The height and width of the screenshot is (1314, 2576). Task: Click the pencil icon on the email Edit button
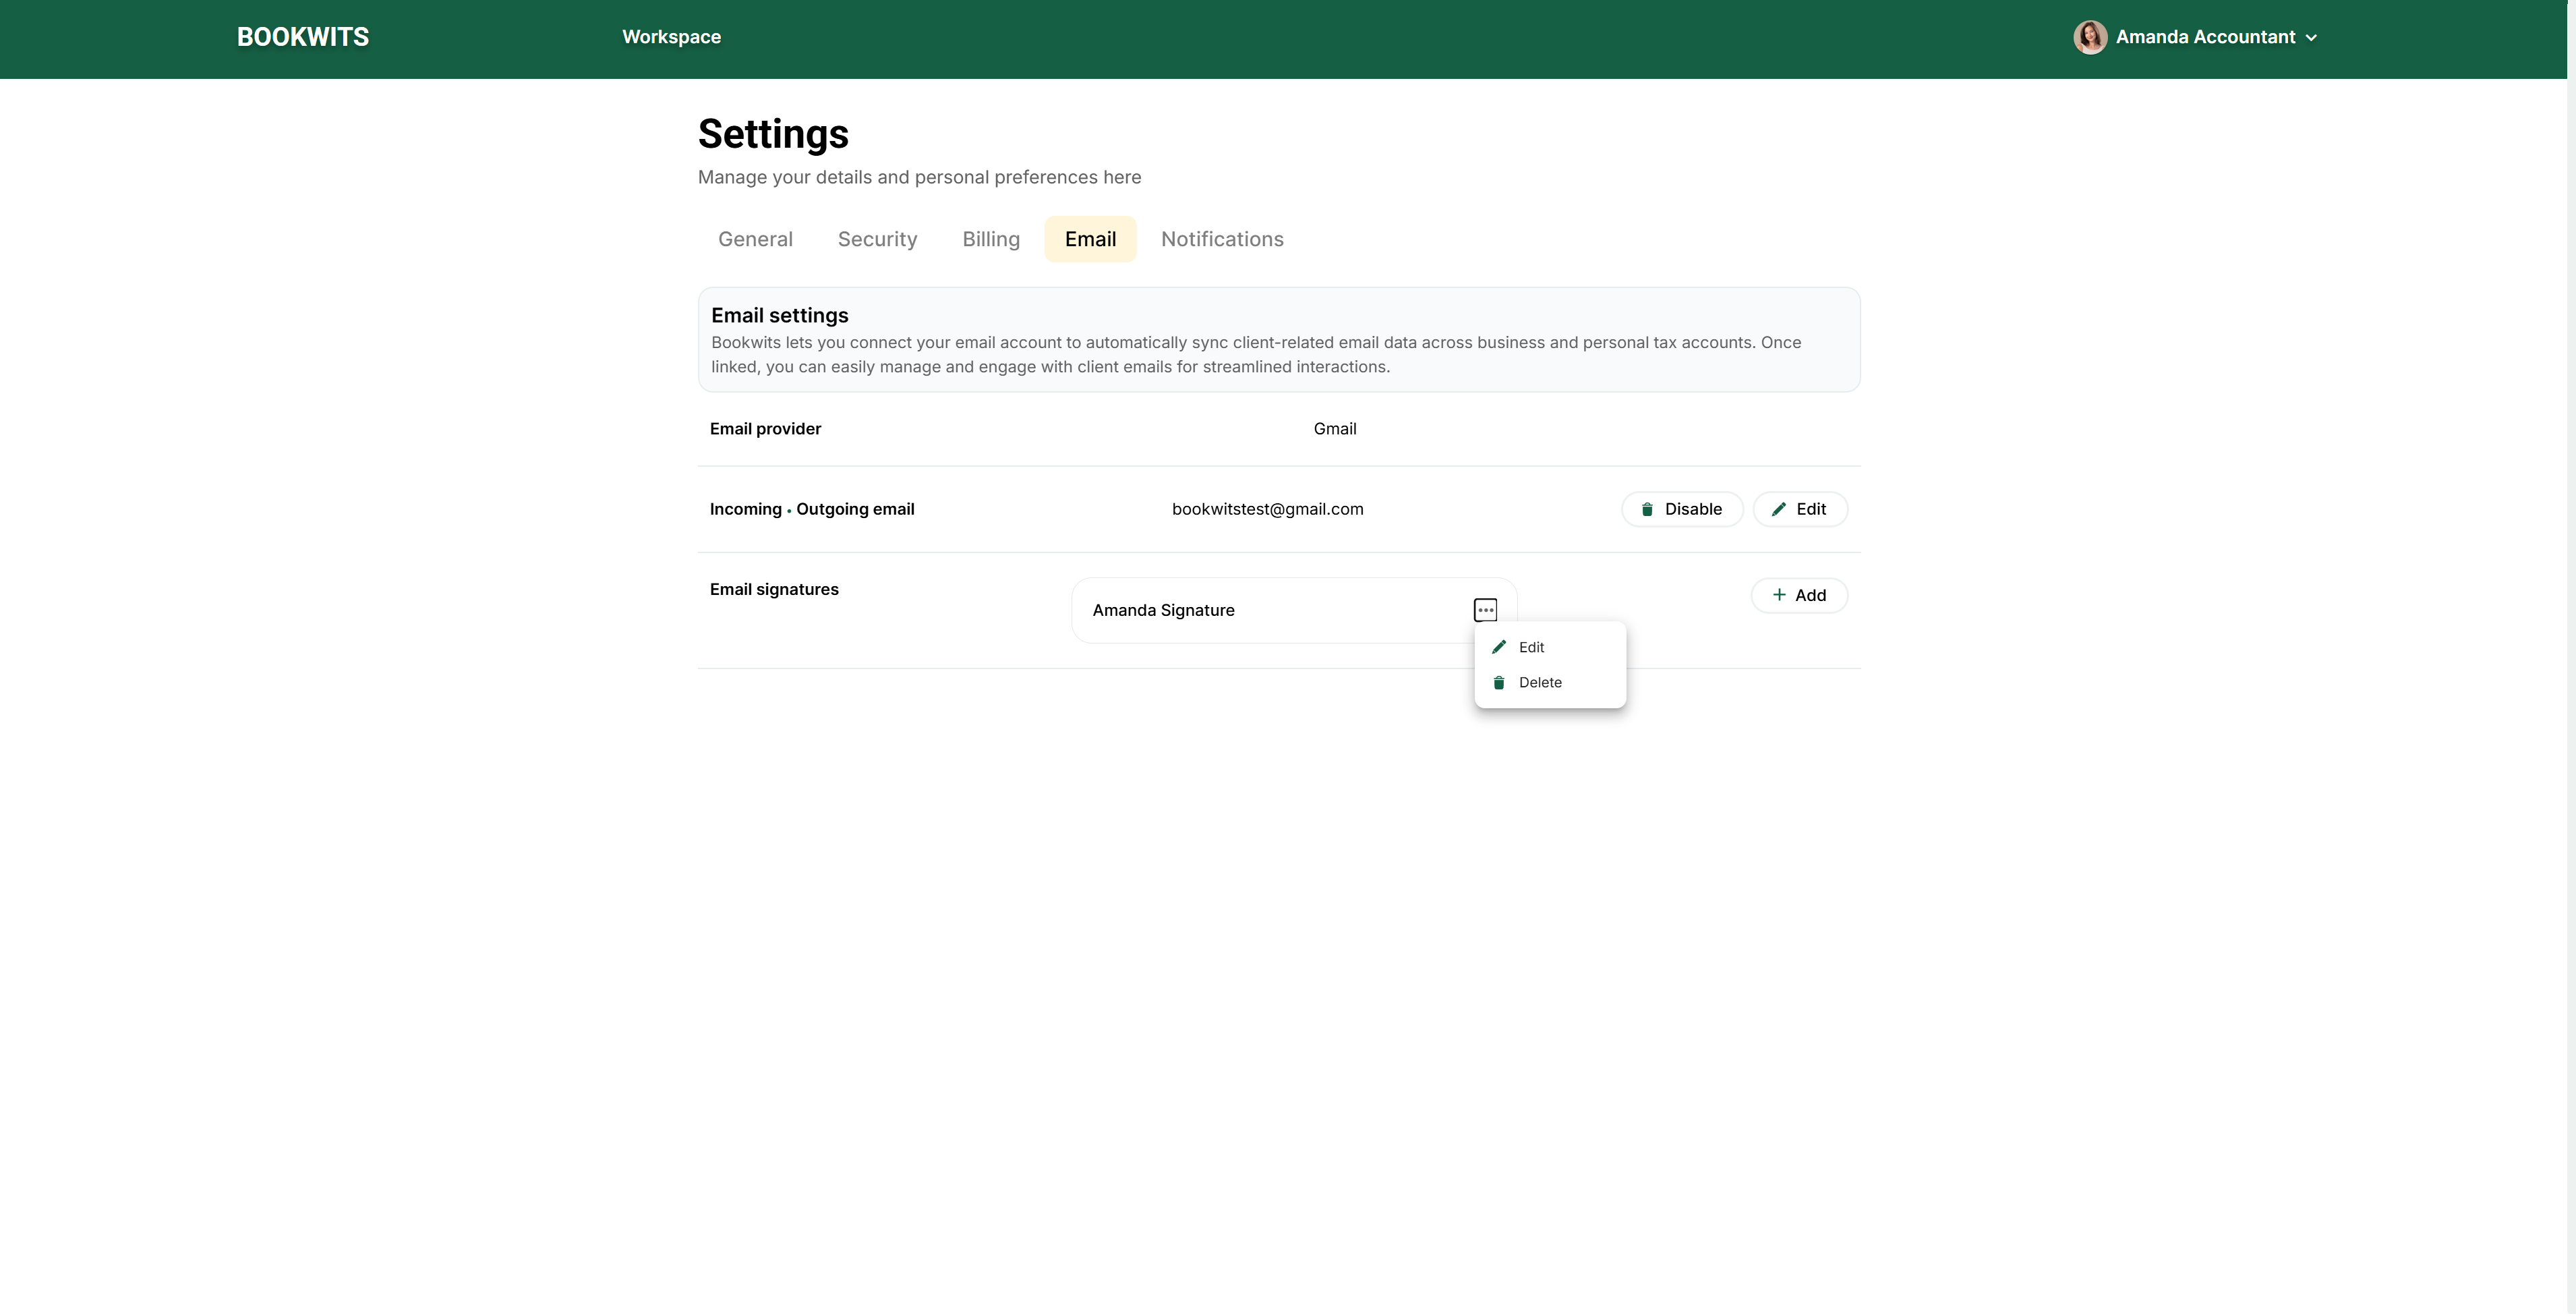[x=1778, y=509]
